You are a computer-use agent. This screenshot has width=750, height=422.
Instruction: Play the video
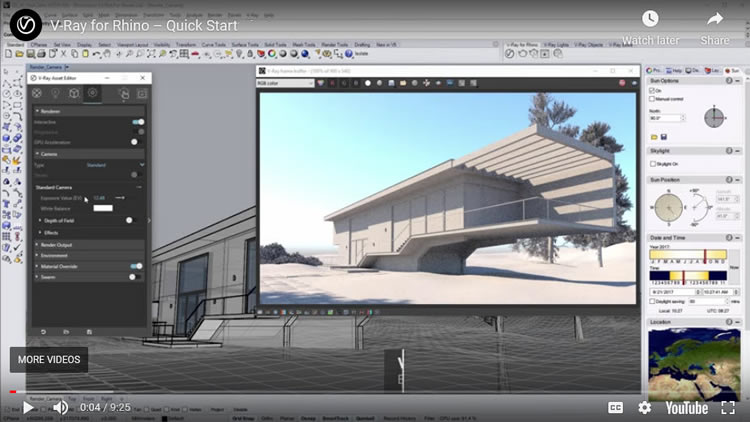coord(28,408)
